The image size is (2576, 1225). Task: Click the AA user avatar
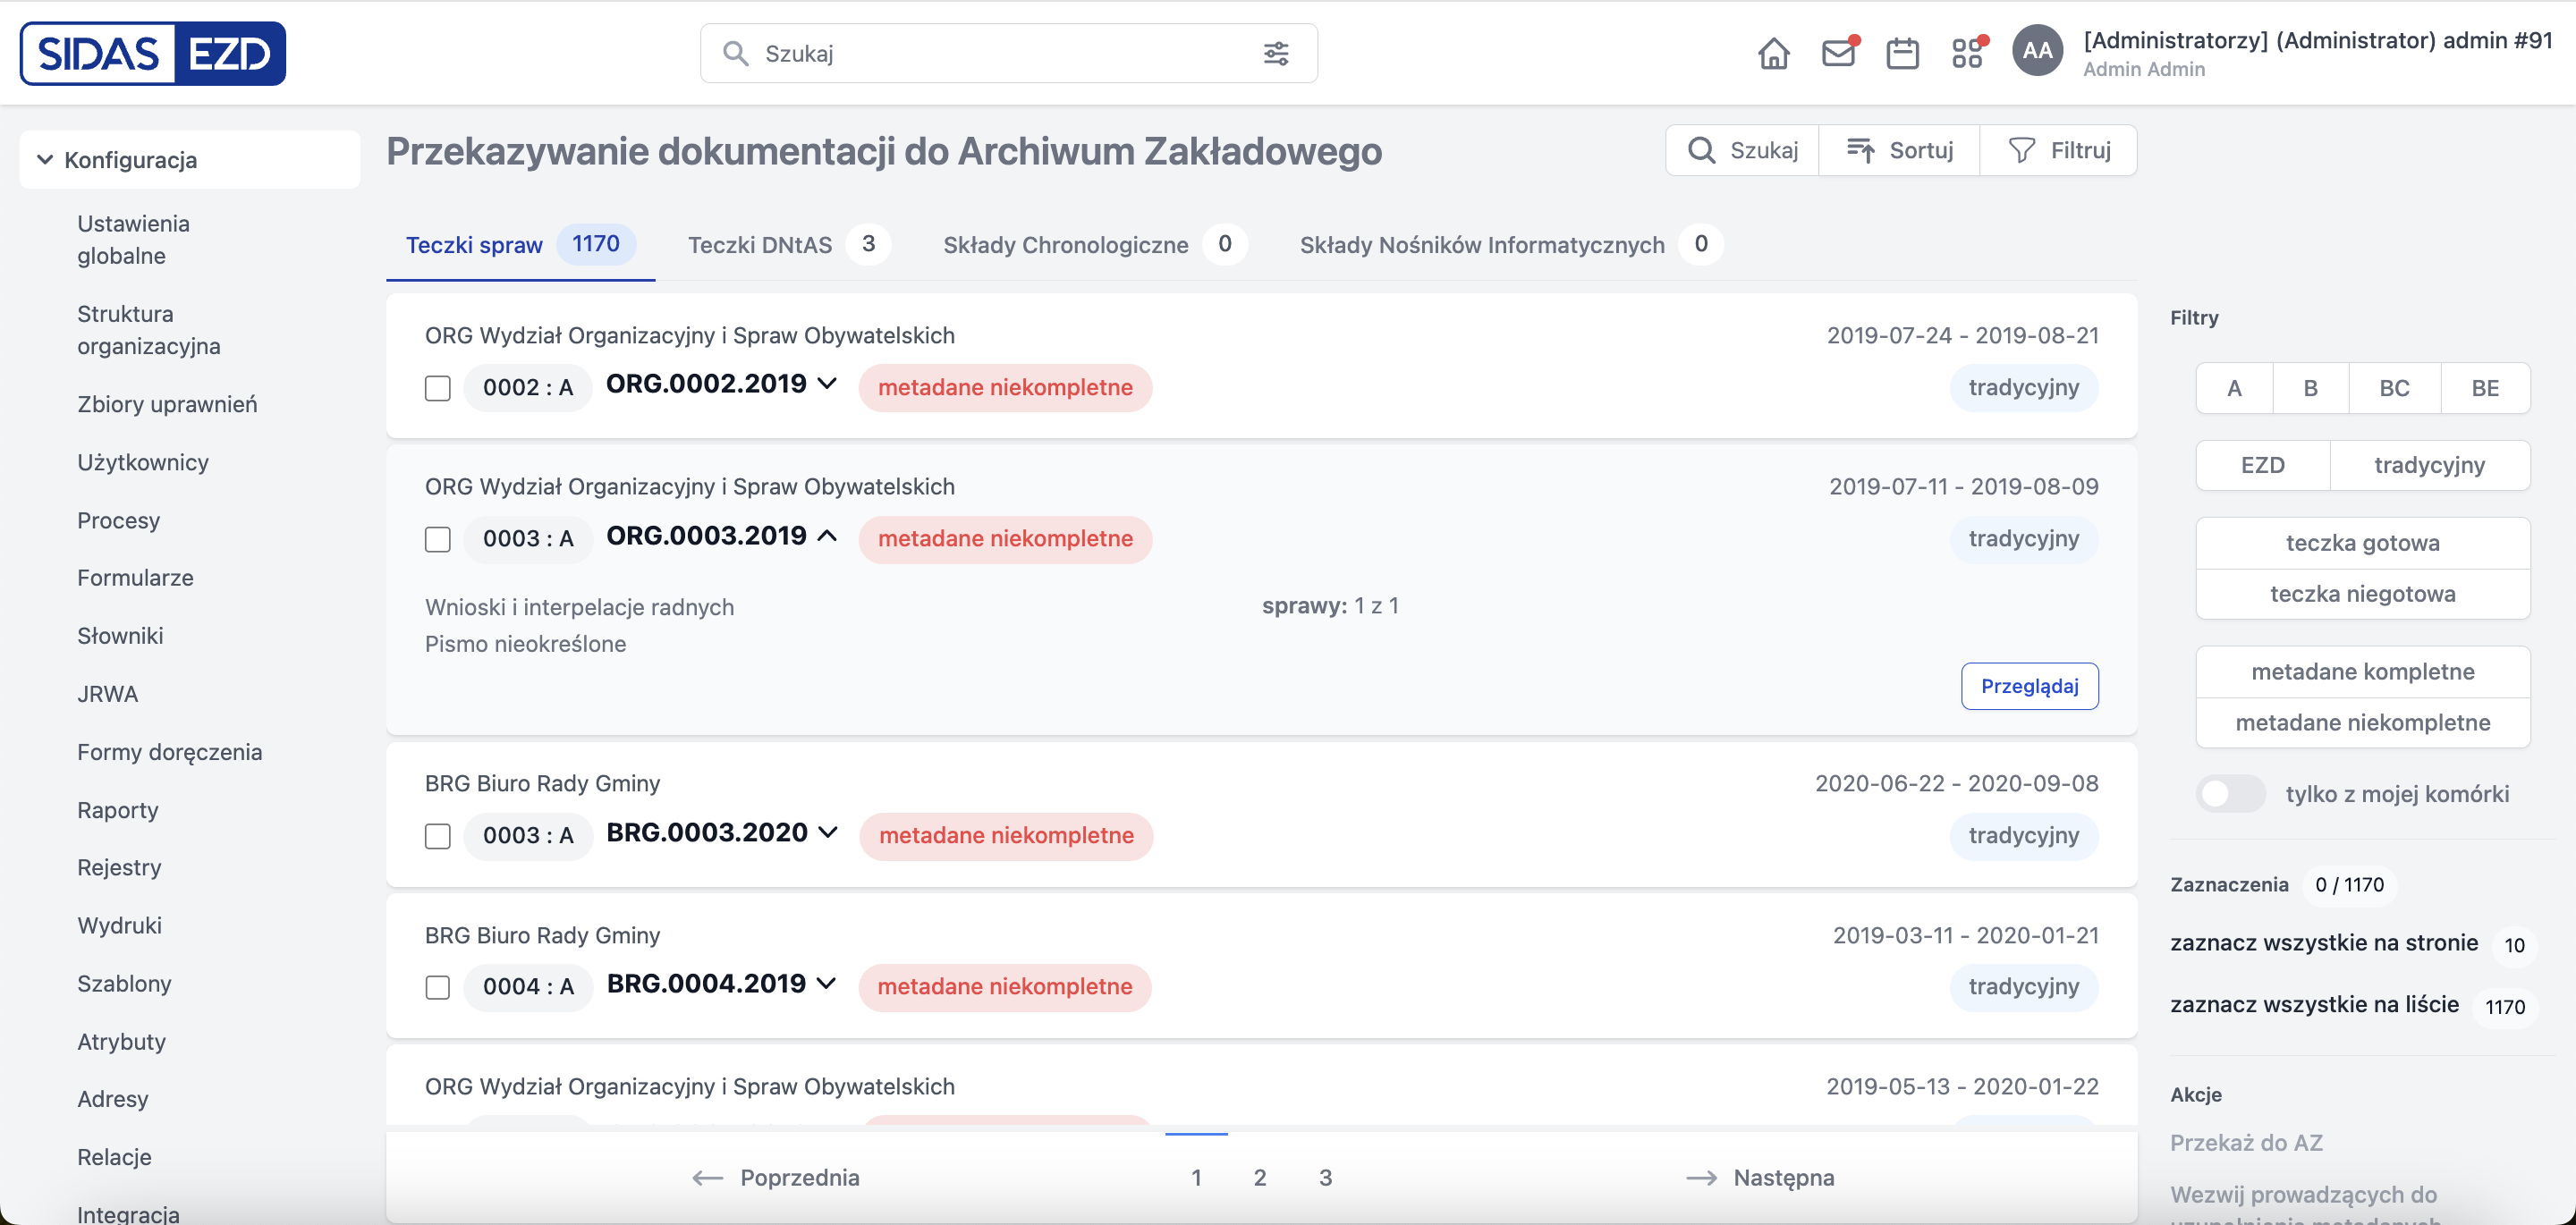point(2038,51)
